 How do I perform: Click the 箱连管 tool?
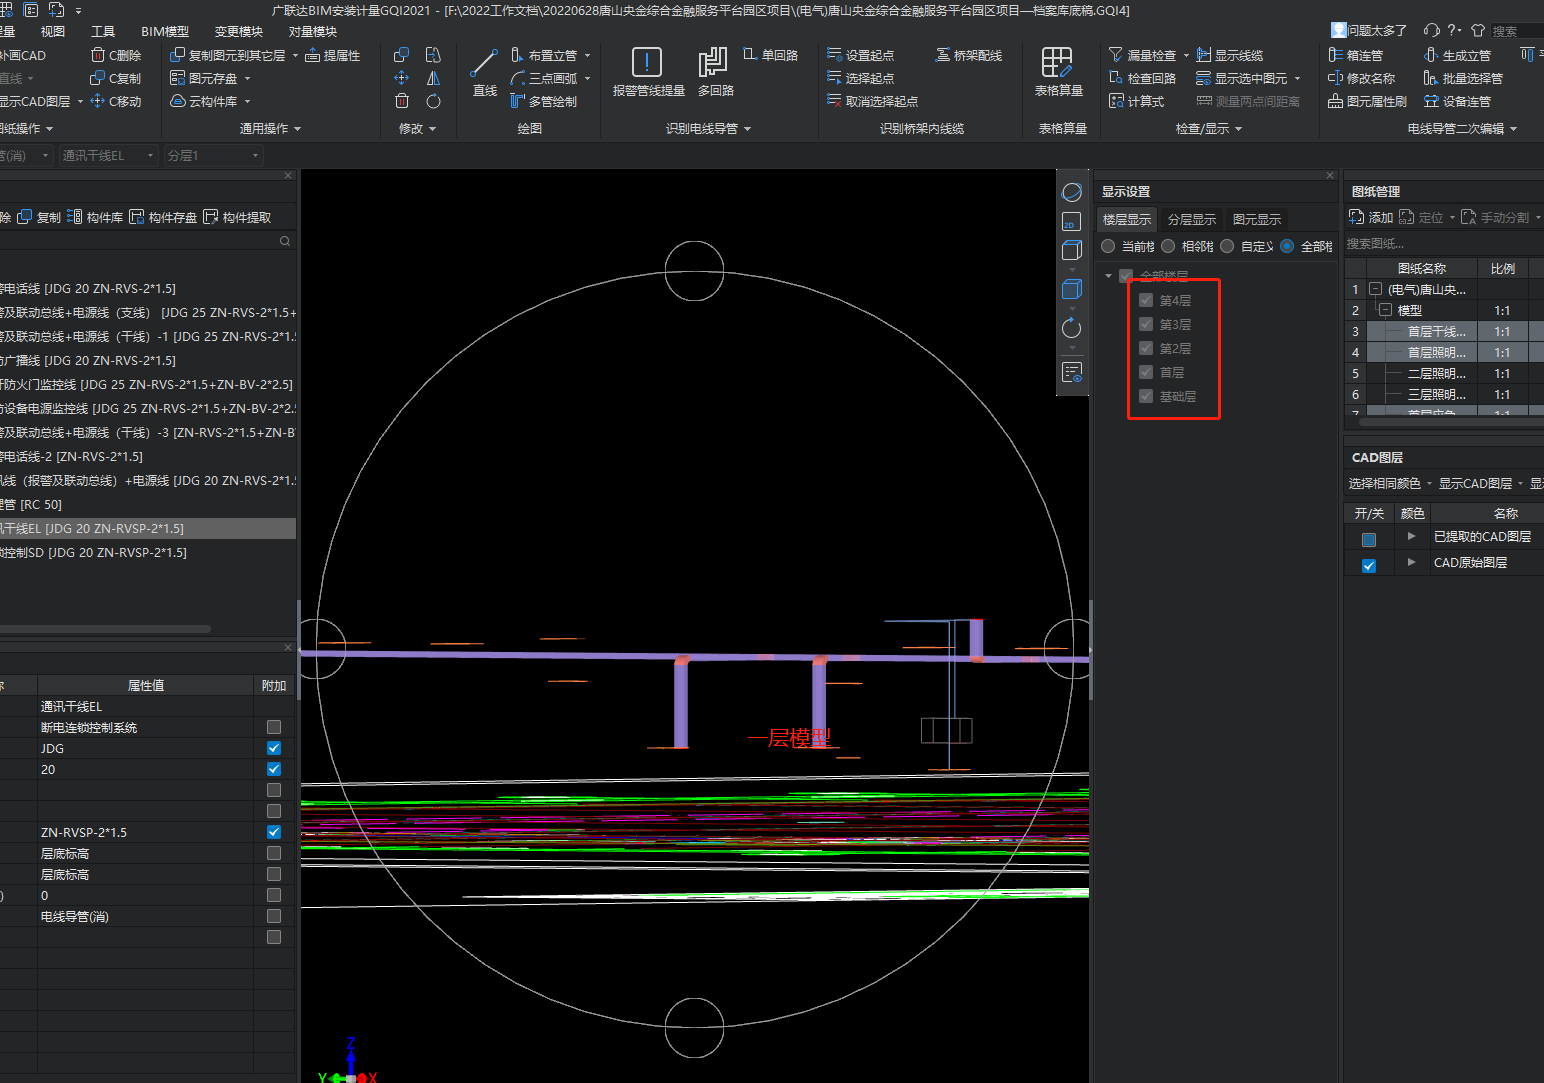click(x=1355, y=55)
